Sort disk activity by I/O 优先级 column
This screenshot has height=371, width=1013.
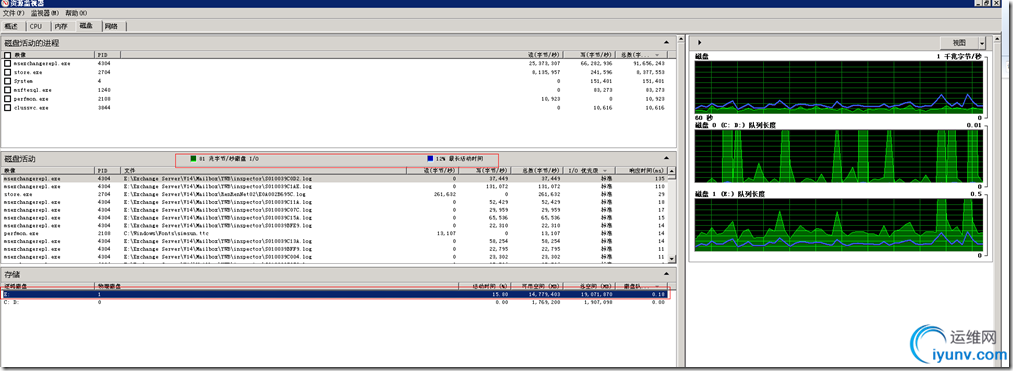(589, 171)
